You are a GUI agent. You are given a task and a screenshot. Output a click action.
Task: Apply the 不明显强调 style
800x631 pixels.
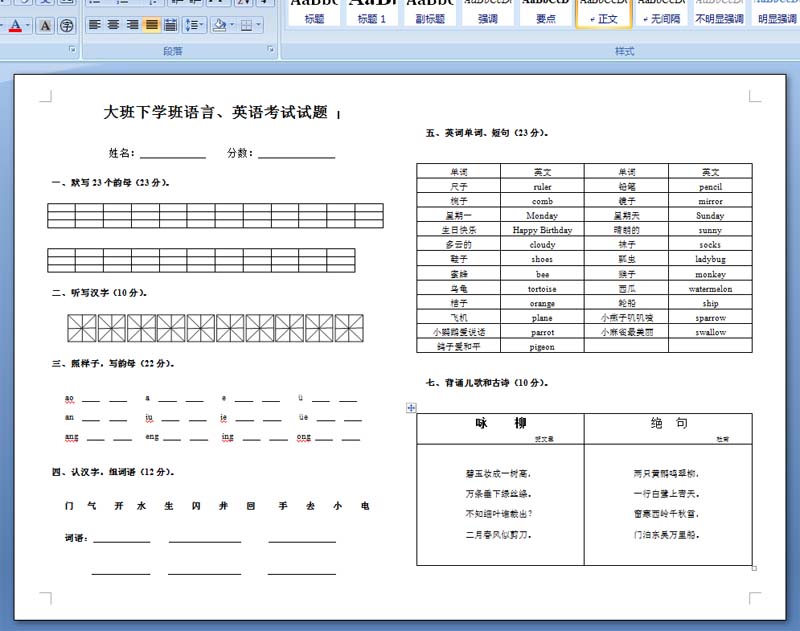pyautogui.click(x=719, y=12)
